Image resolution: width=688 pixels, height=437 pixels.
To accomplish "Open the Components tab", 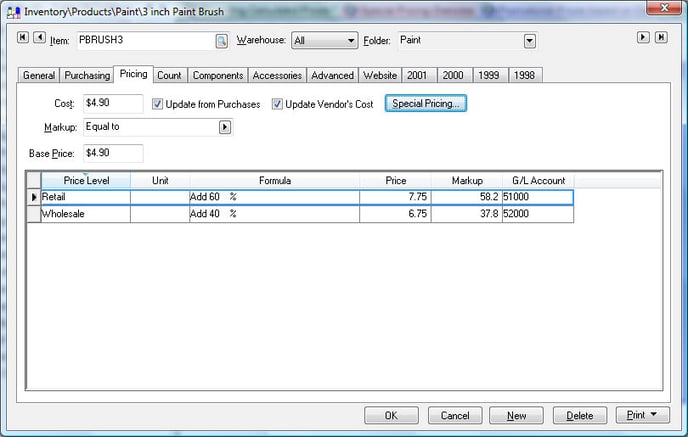I will point(218,75).
